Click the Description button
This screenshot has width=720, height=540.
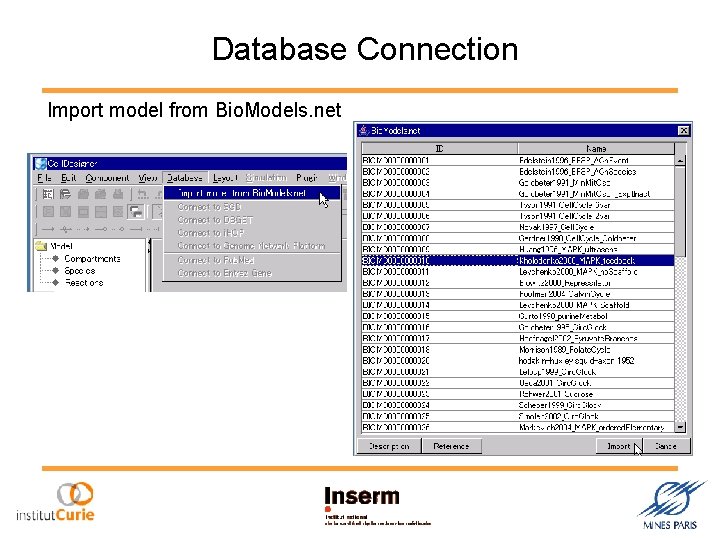[389, 446]
